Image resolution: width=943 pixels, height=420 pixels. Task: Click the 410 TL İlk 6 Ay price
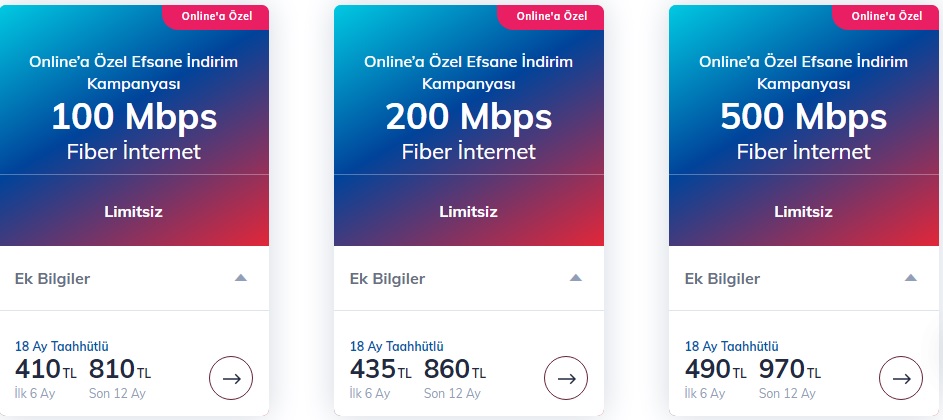point(46,377)
